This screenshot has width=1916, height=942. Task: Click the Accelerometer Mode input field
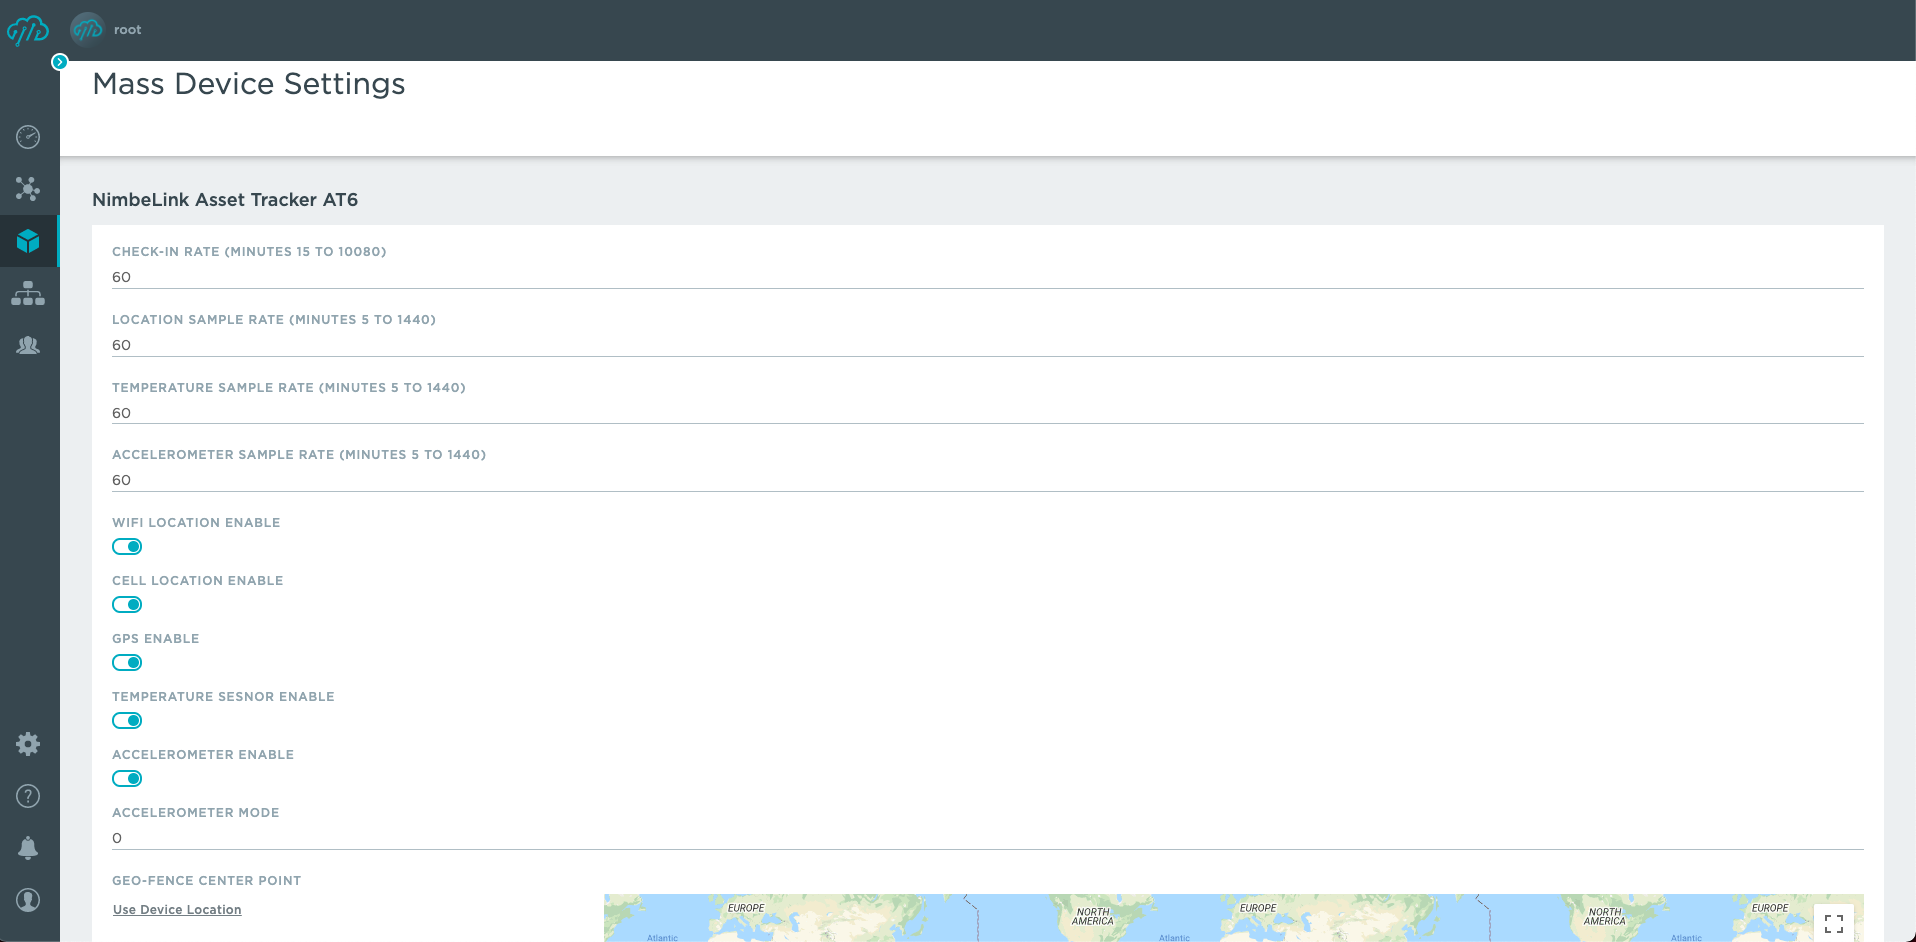click(x=987, y=838)
